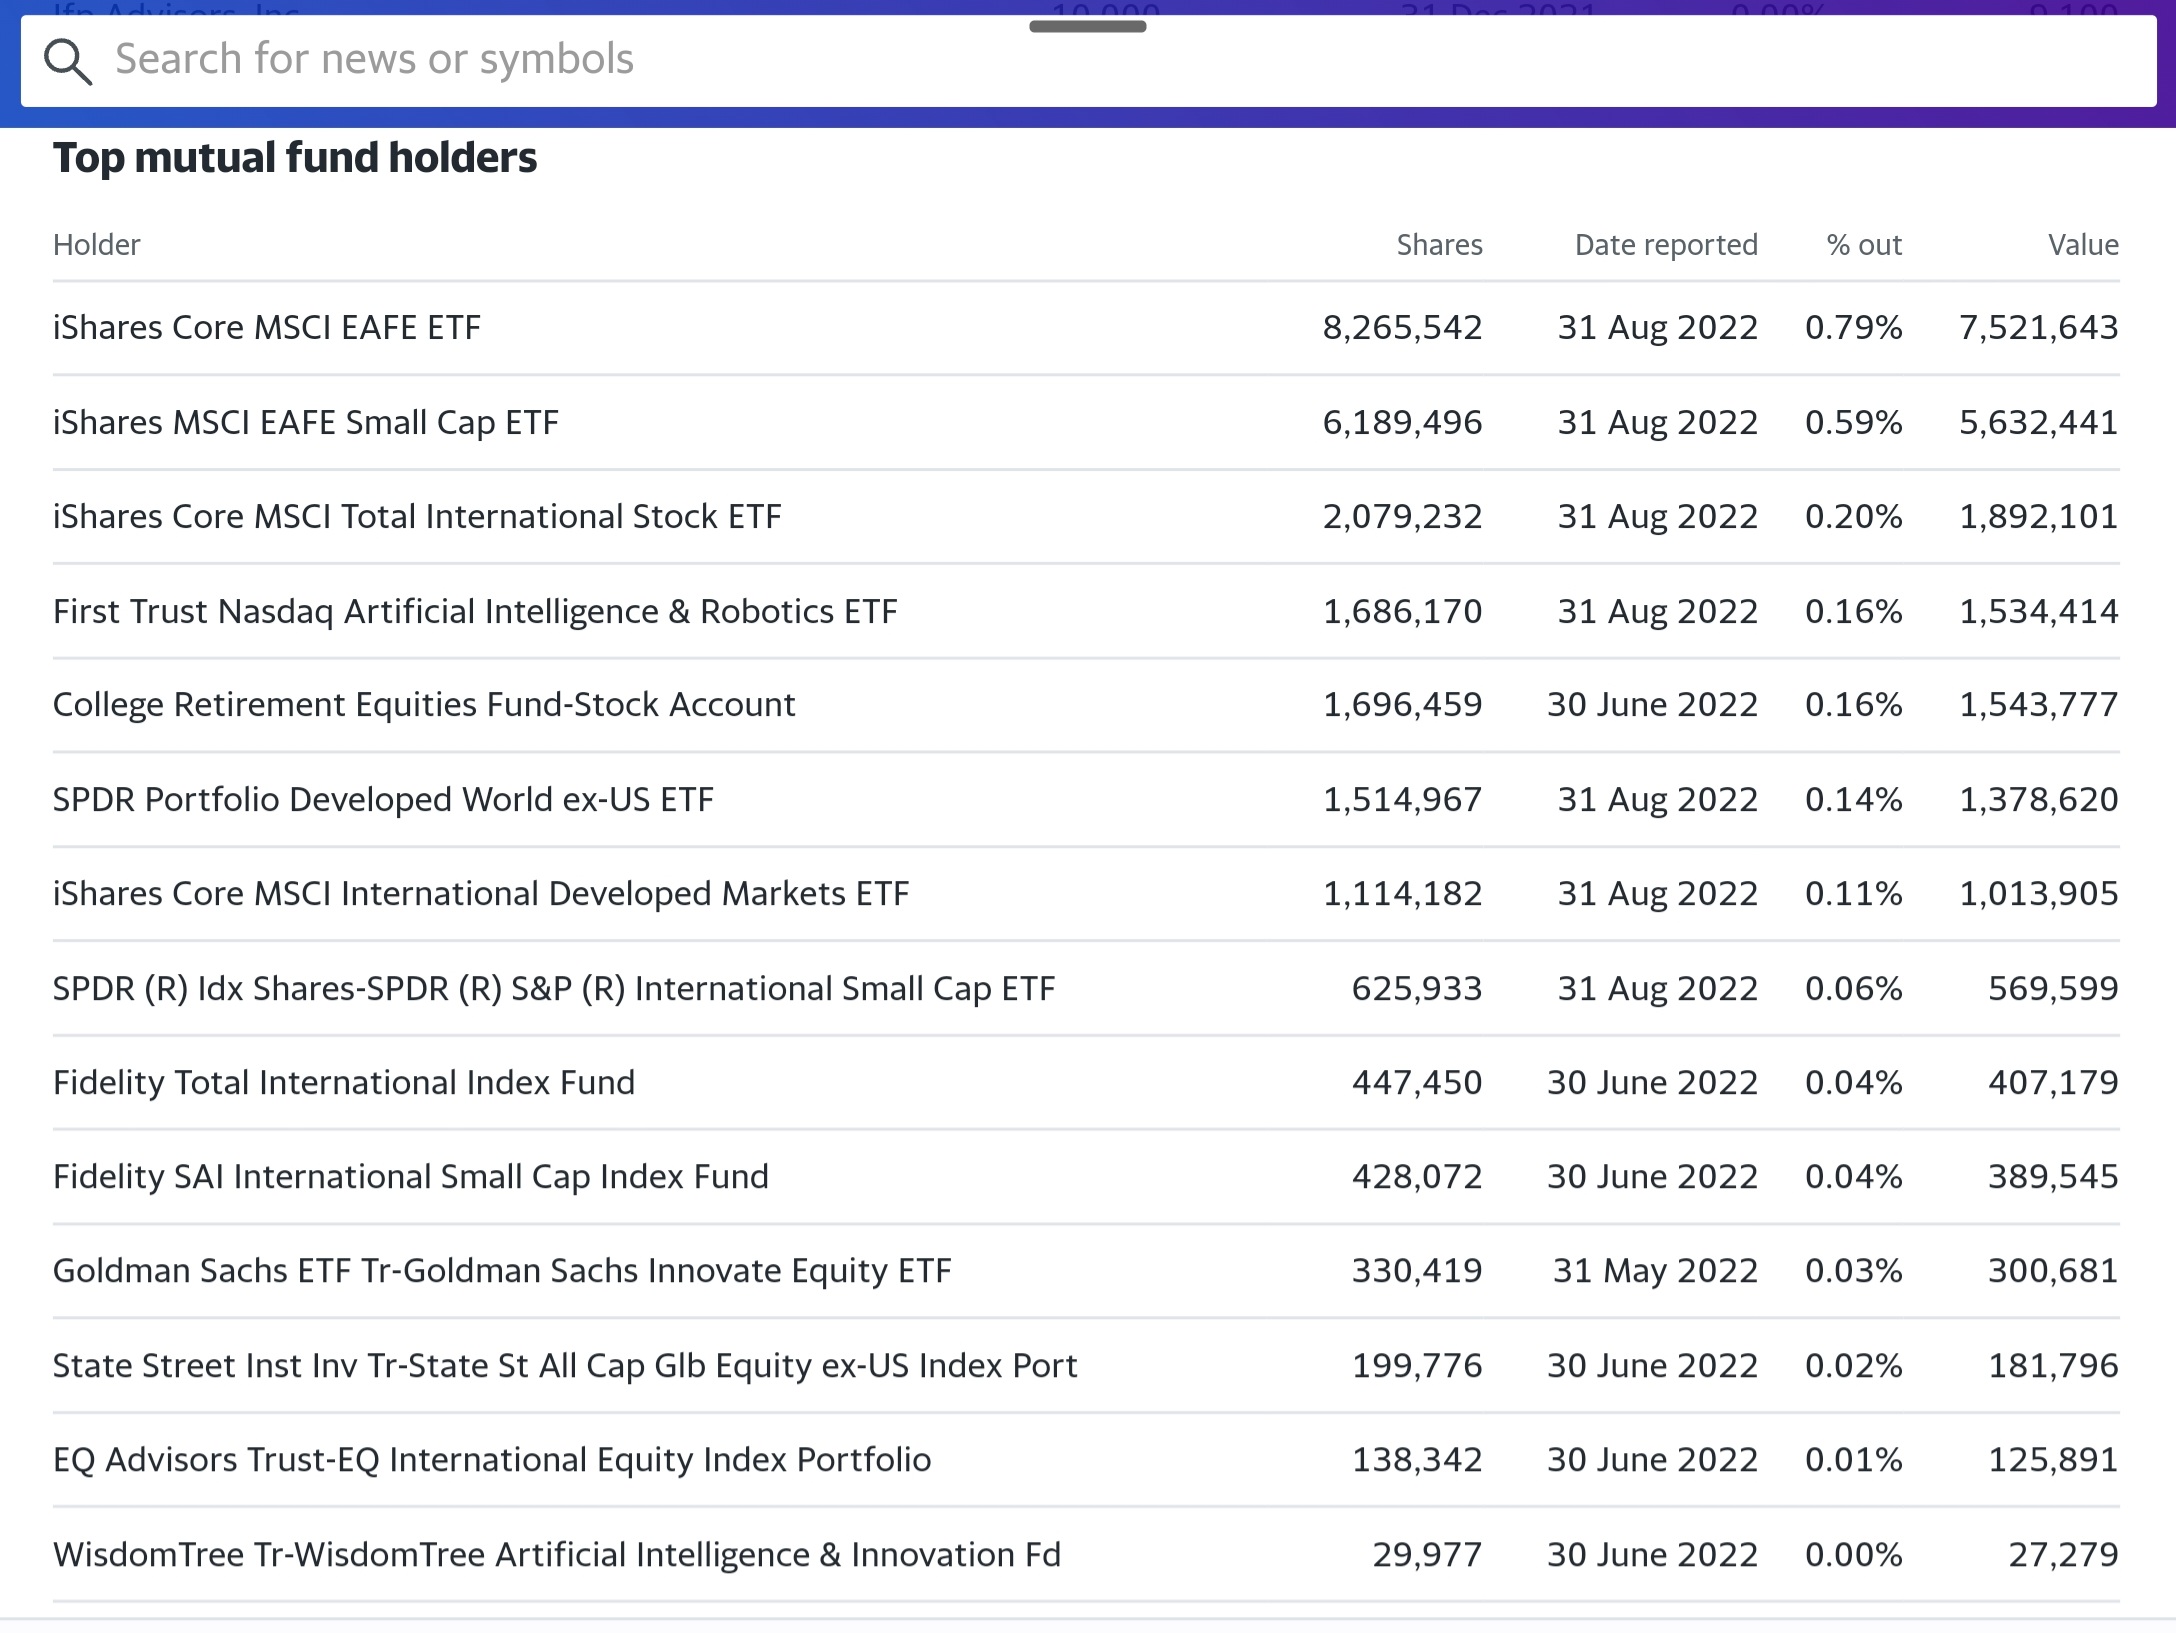Image resolution: width=2176 pixels, height=1633 pixels.
Task: Click the 0.11% out cell
Action: point(1853,893)
